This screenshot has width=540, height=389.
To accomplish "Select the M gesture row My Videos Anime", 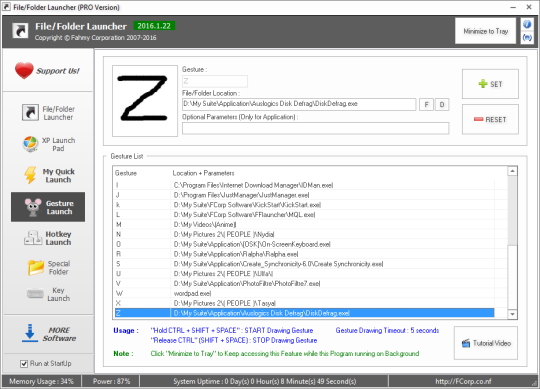I will tap(304, 224).
